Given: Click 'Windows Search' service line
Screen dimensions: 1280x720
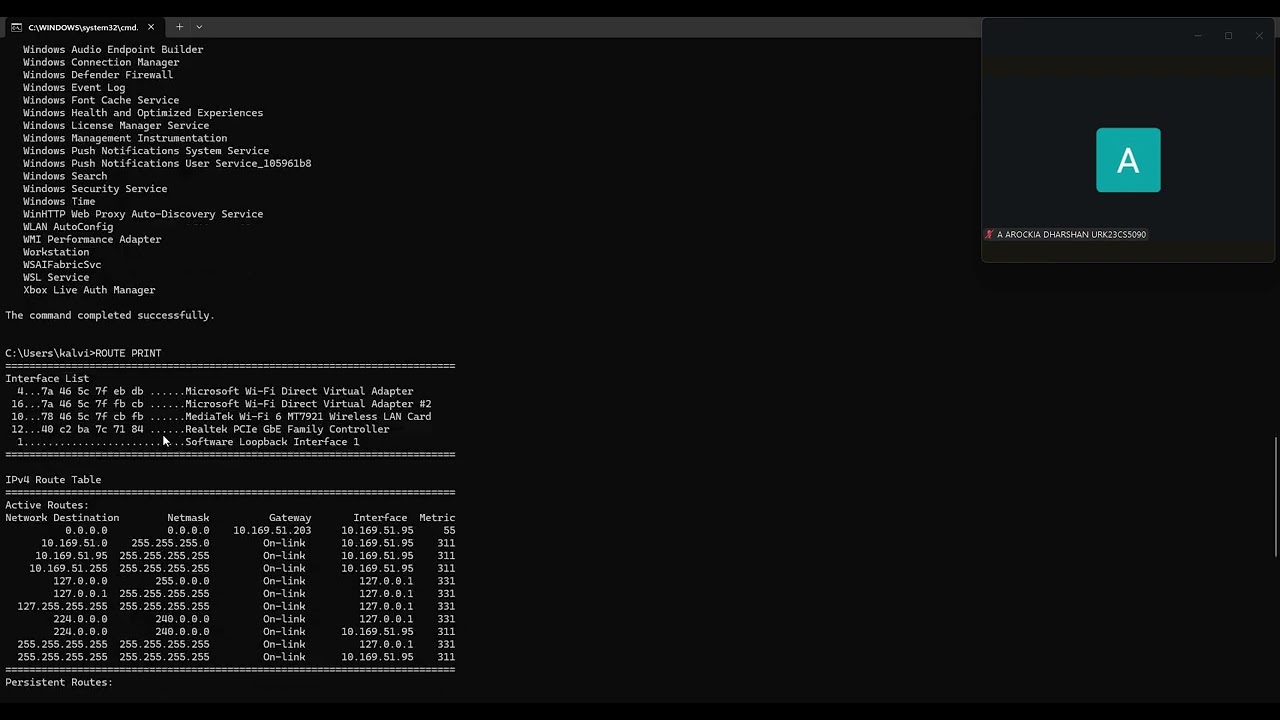Looking at the screenshot, I should 65,176.
